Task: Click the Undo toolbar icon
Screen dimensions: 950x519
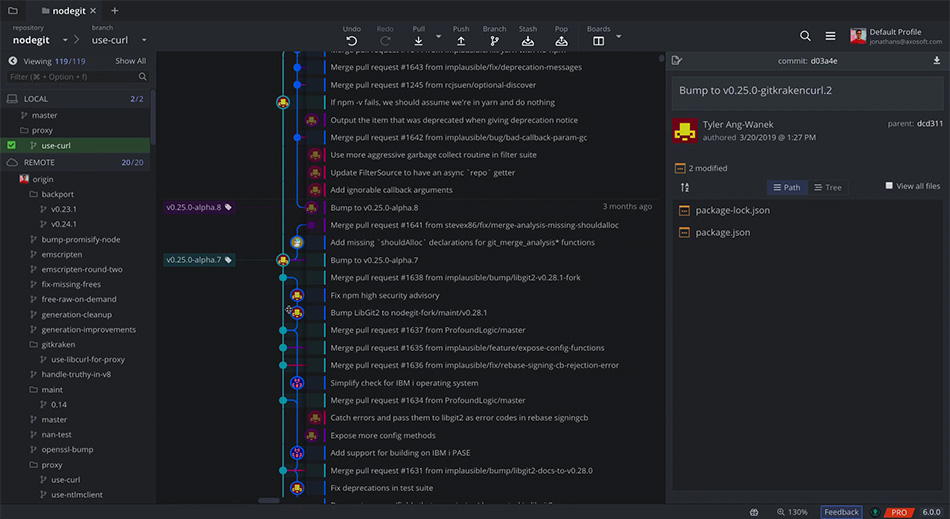Action: pyautogui.click(x=351, y=41)
